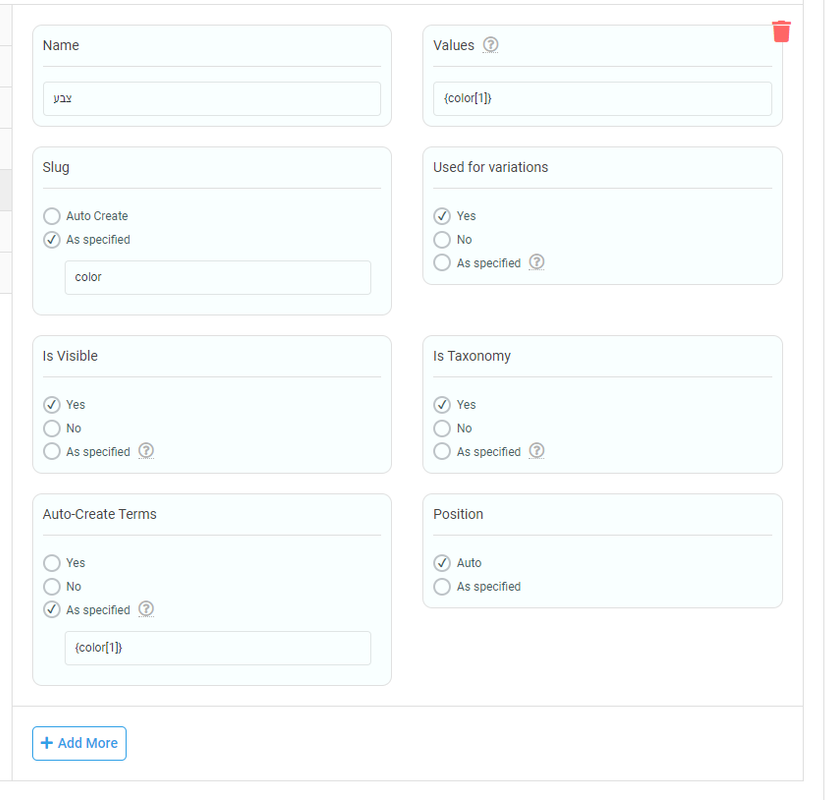834x800 pixels.
Task: Edit the Slug field containing color
Action: tap(218, 277)
